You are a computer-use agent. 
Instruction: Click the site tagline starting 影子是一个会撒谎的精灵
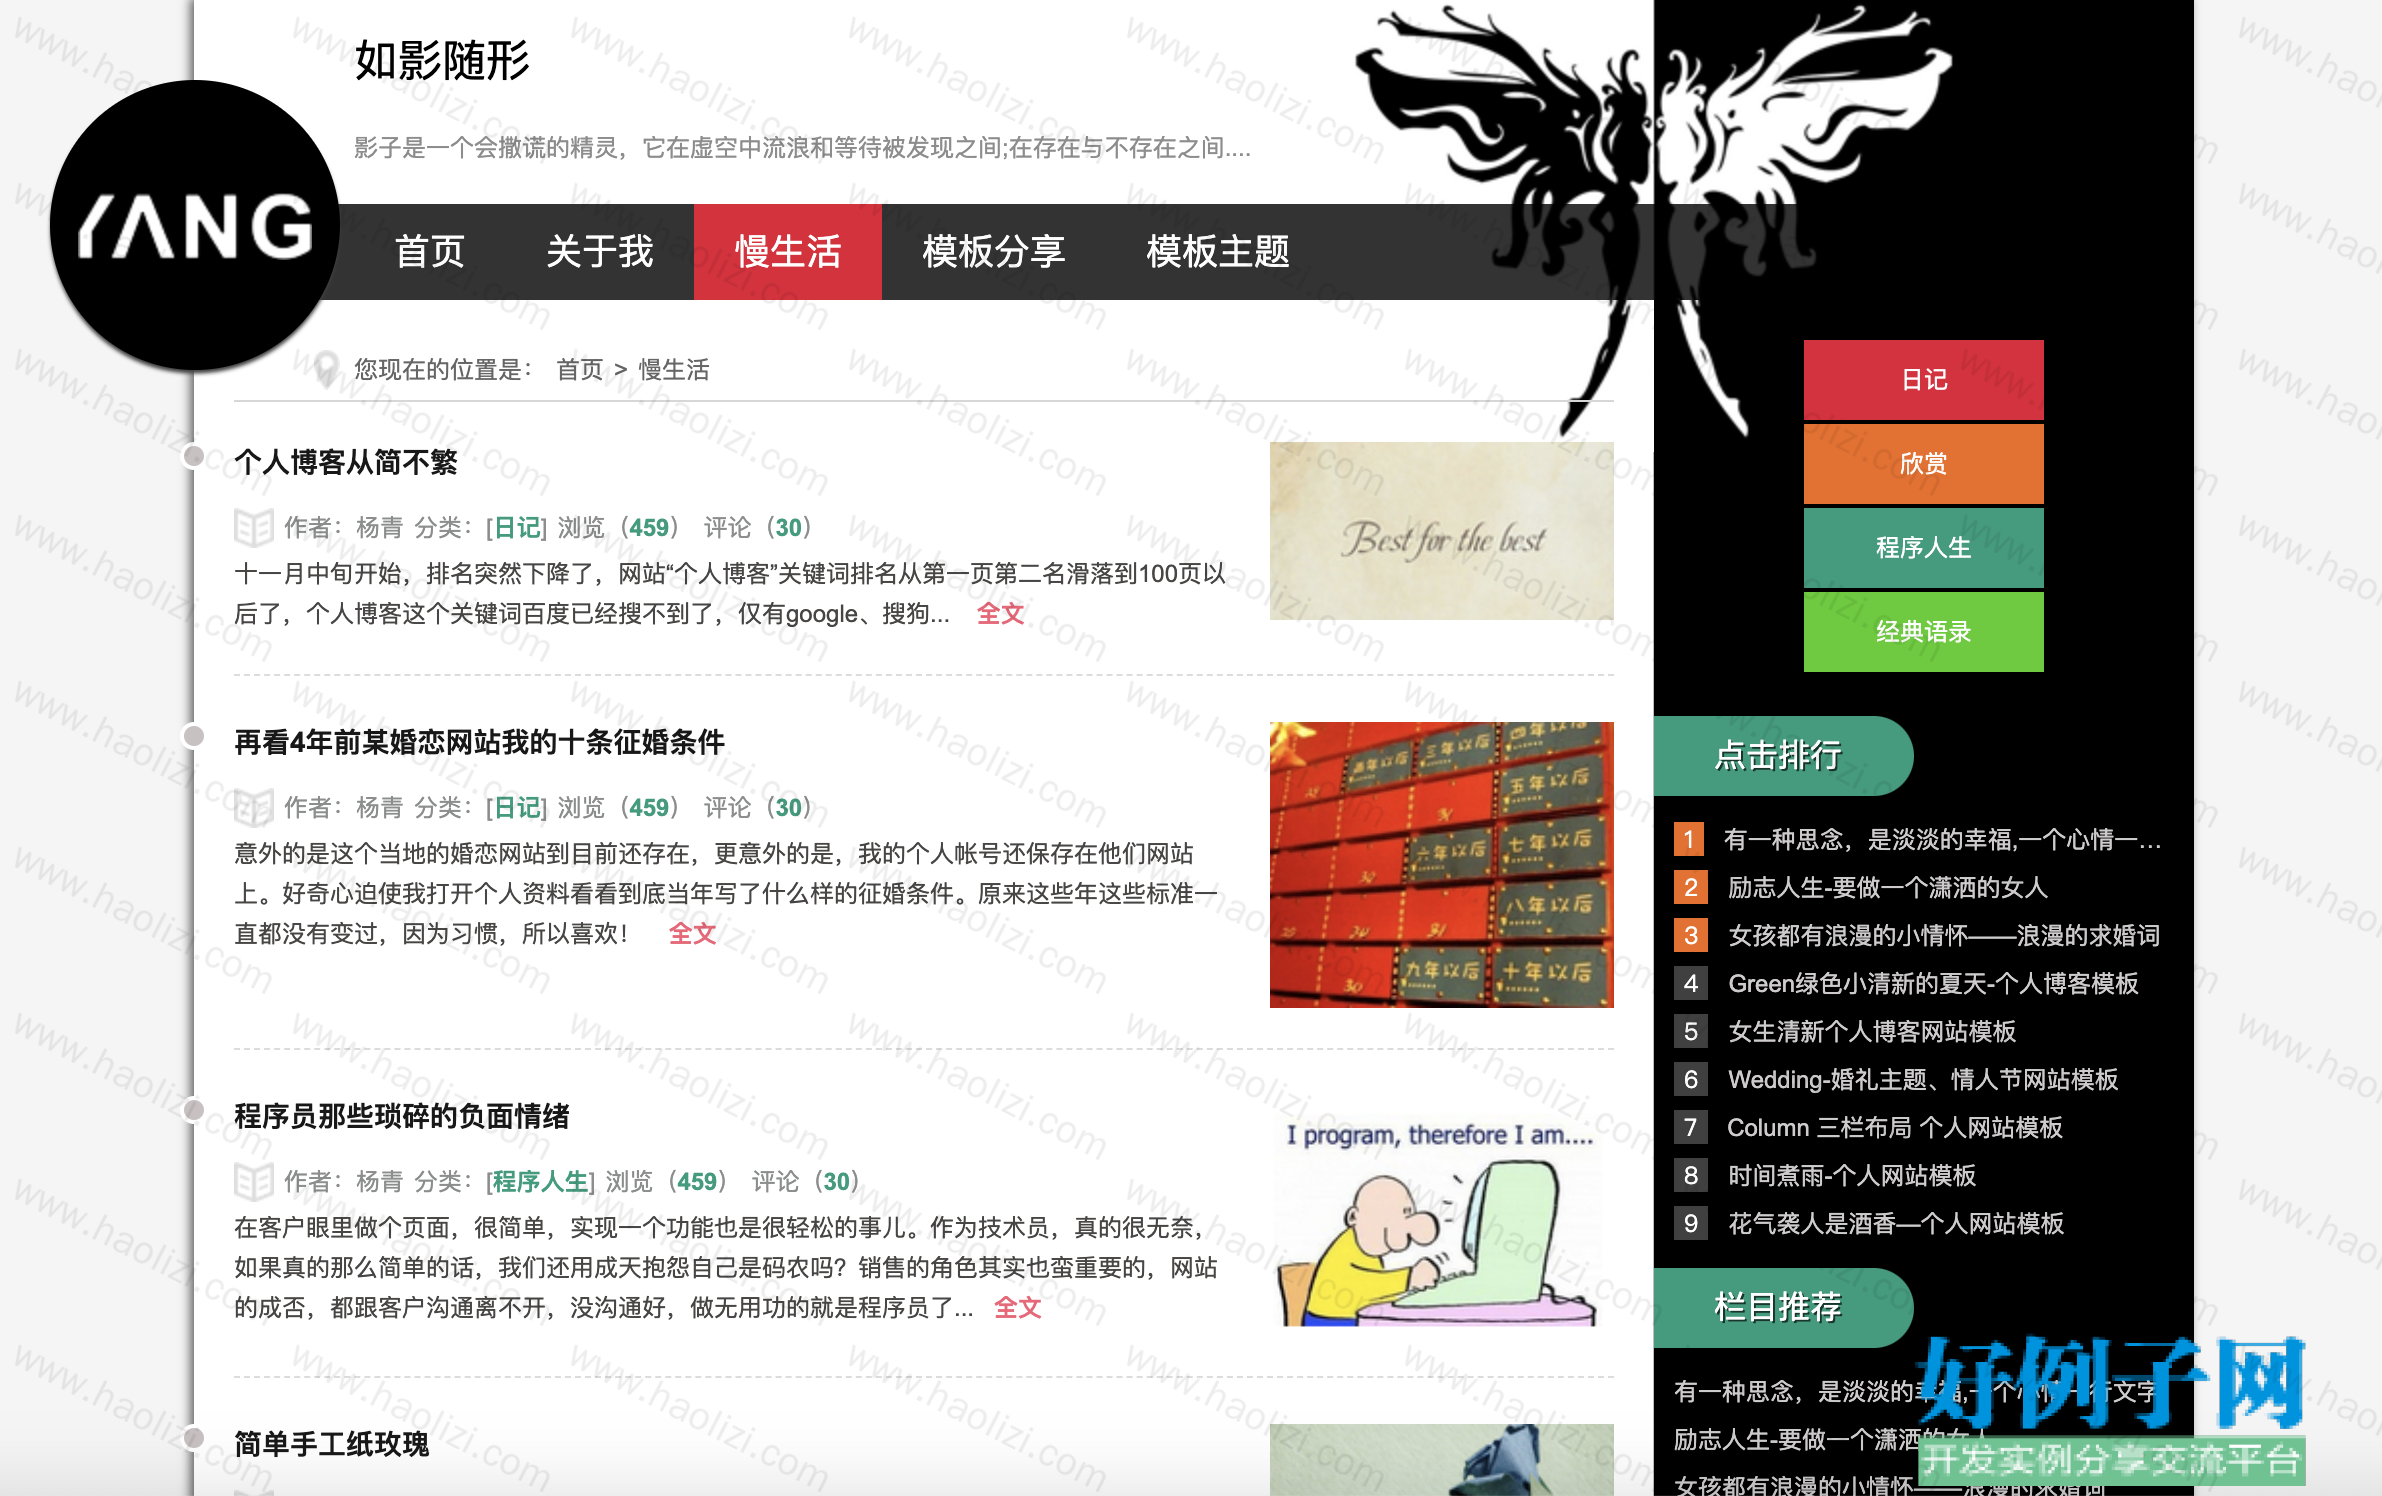[802, 148]
